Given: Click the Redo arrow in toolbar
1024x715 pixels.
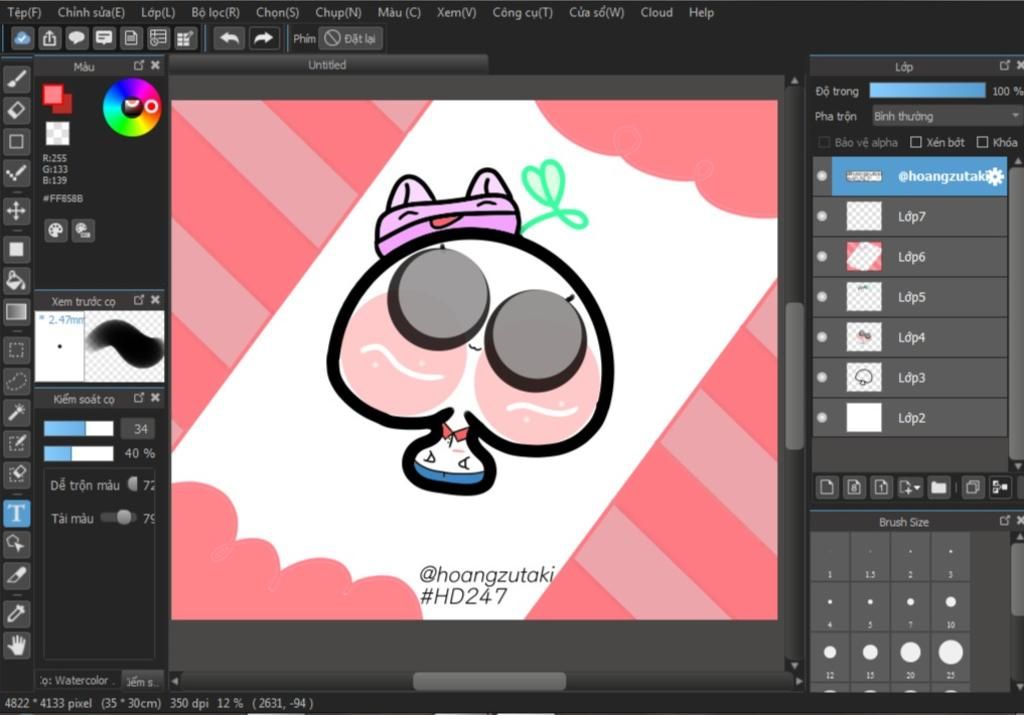Looking at the screenshot, I should pyautogui.click(x=263, y=39).
